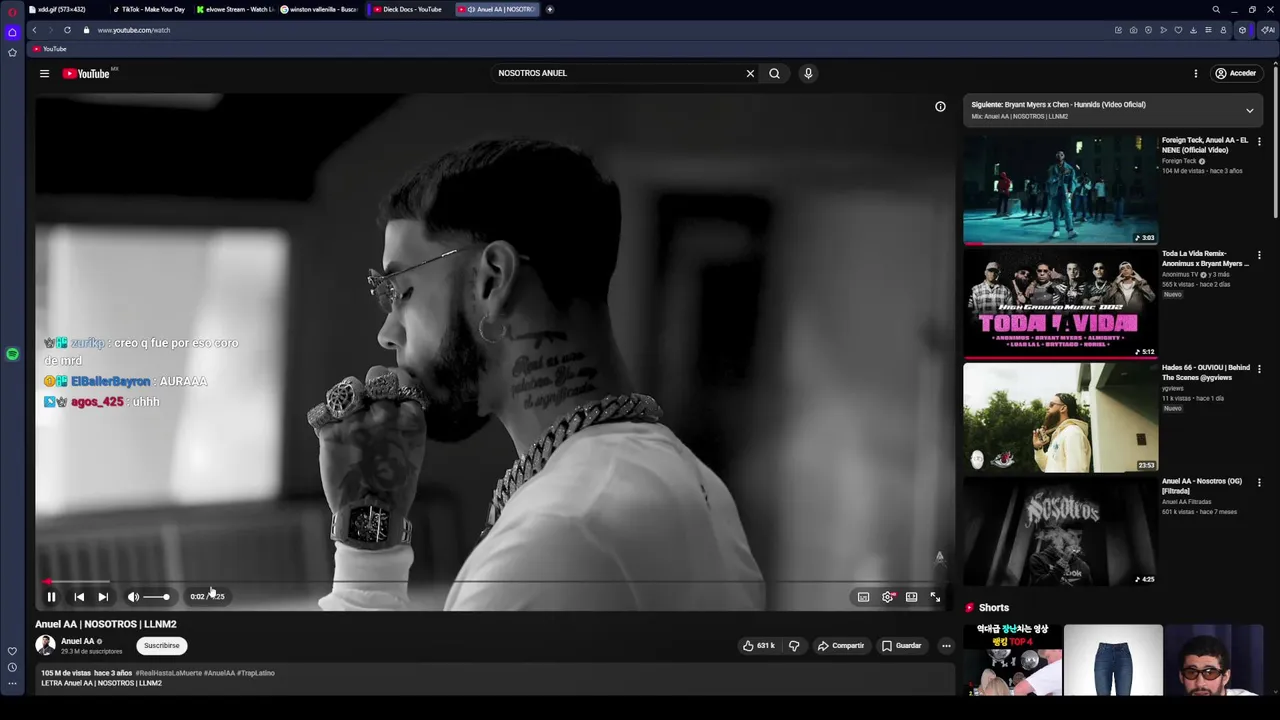Start voice search with the microphone
The height and width of the screenshot is (720, 1280).
808,73
